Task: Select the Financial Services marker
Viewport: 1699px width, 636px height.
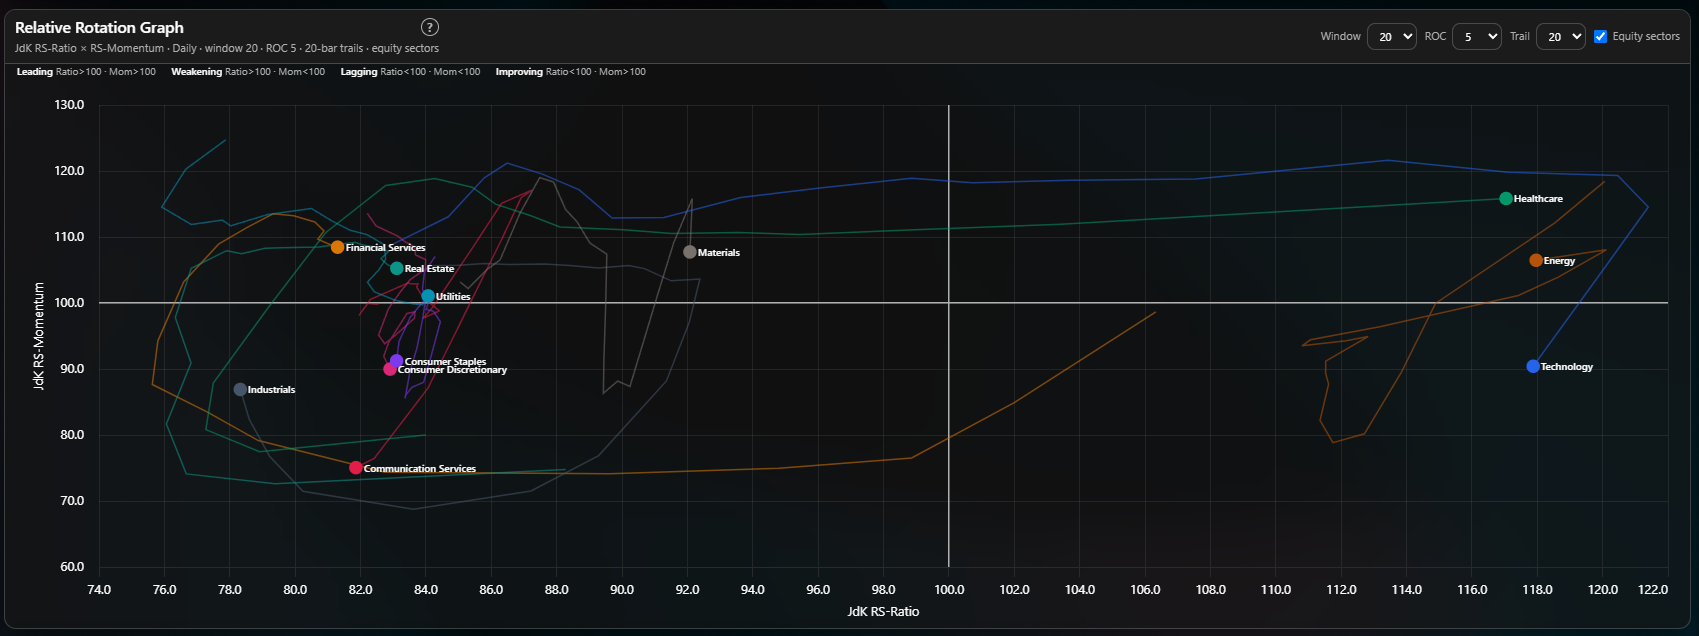Action: [337, 247]
